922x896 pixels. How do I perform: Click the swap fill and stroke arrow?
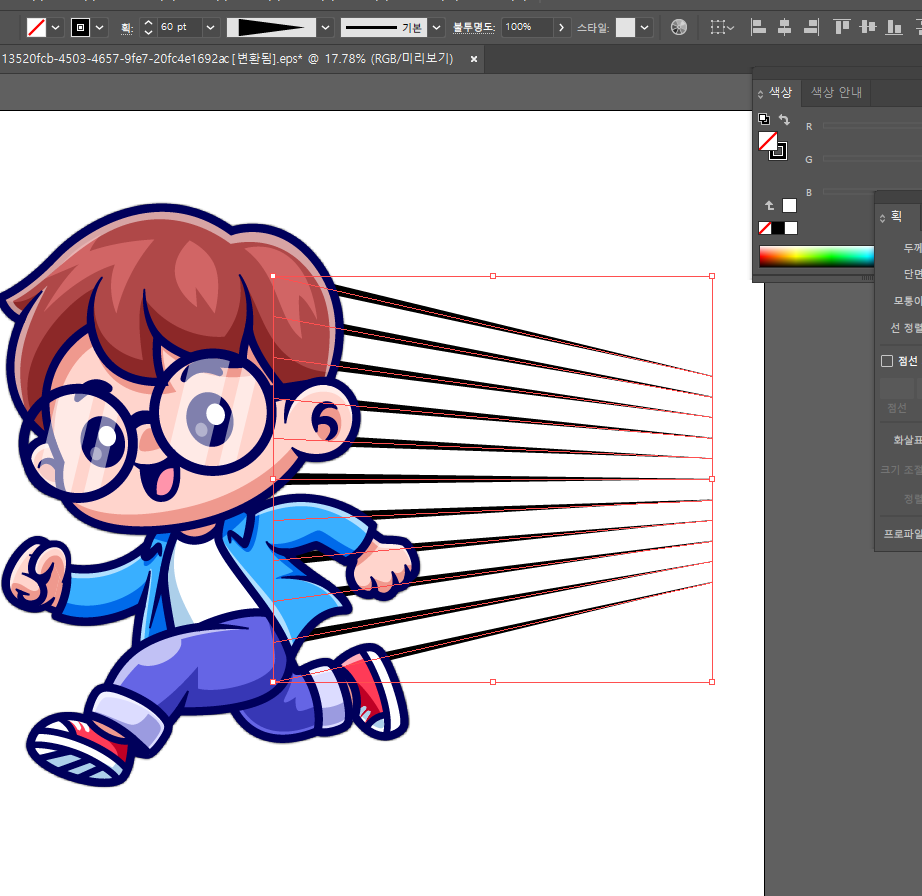(x=784, y=119)
